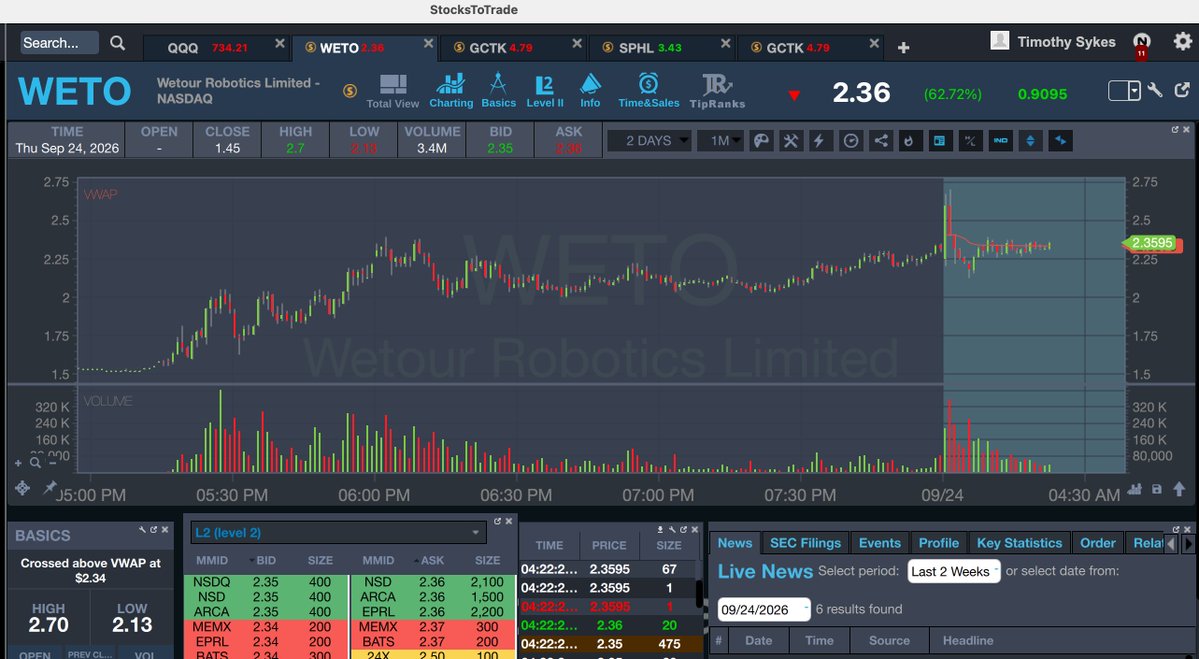Click the header wrench settings icon
This screenshot has height=659, width=1199.
click(x=1155, y=91)
